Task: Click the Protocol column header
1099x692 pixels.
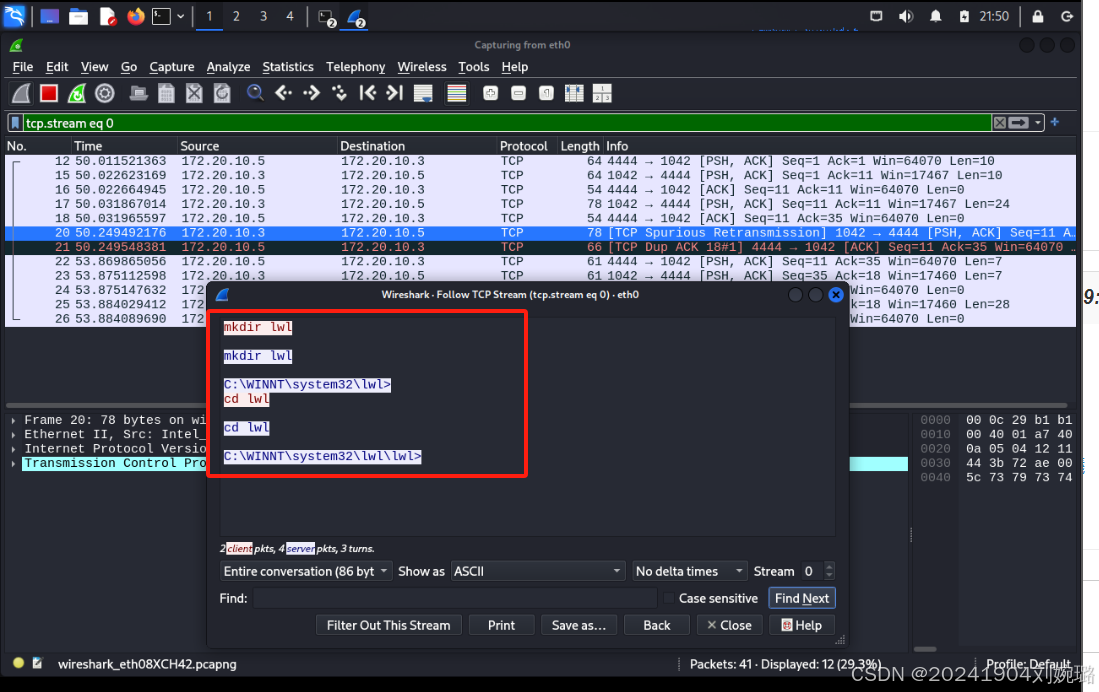Action: pyautogui.click(x=527, y=146)
